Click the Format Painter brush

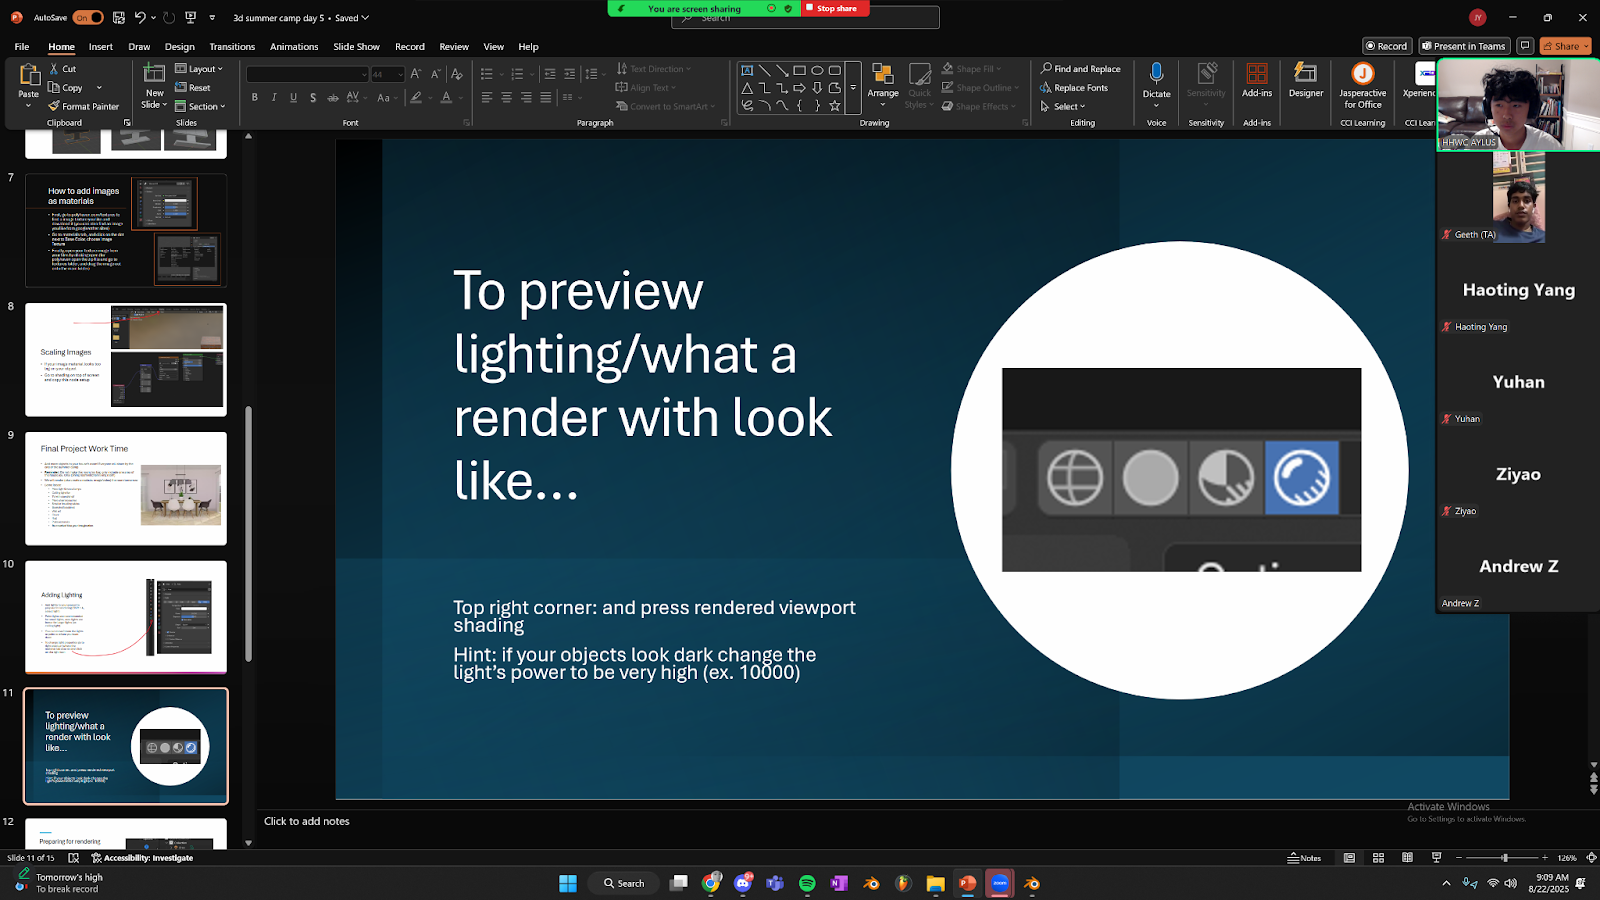(x=54, y=106)
